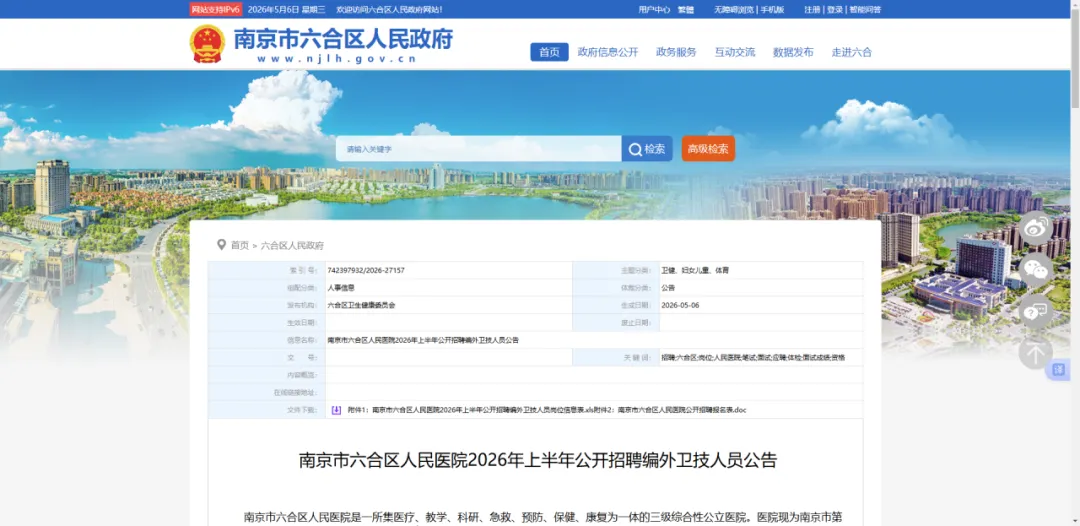Open the WeChat floating icon
1080x526 pixels.
click(x=1035, y=270)
